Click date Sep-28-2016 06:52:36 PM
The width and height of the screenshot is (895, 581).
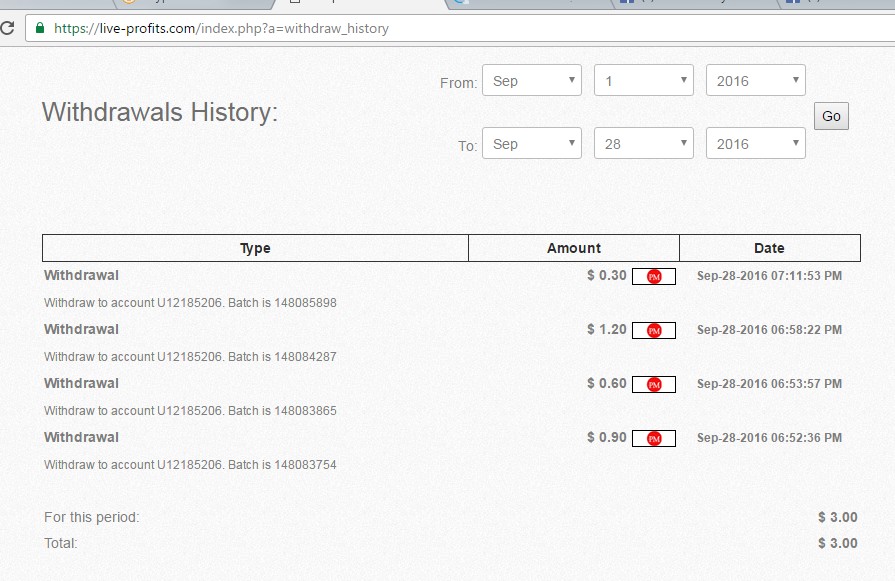(769, 438)
